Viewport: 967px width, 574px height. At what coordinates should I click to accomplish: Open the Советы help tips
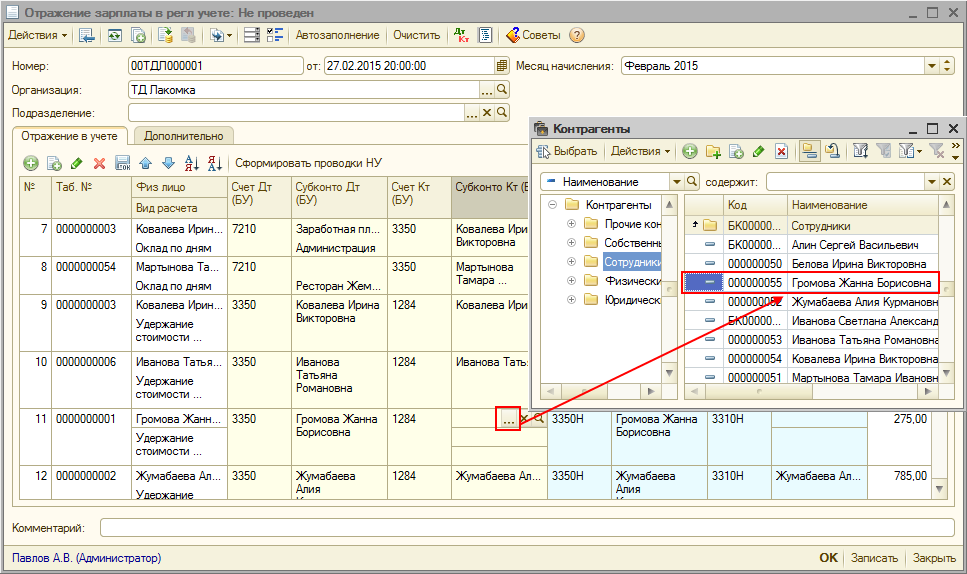533,35
